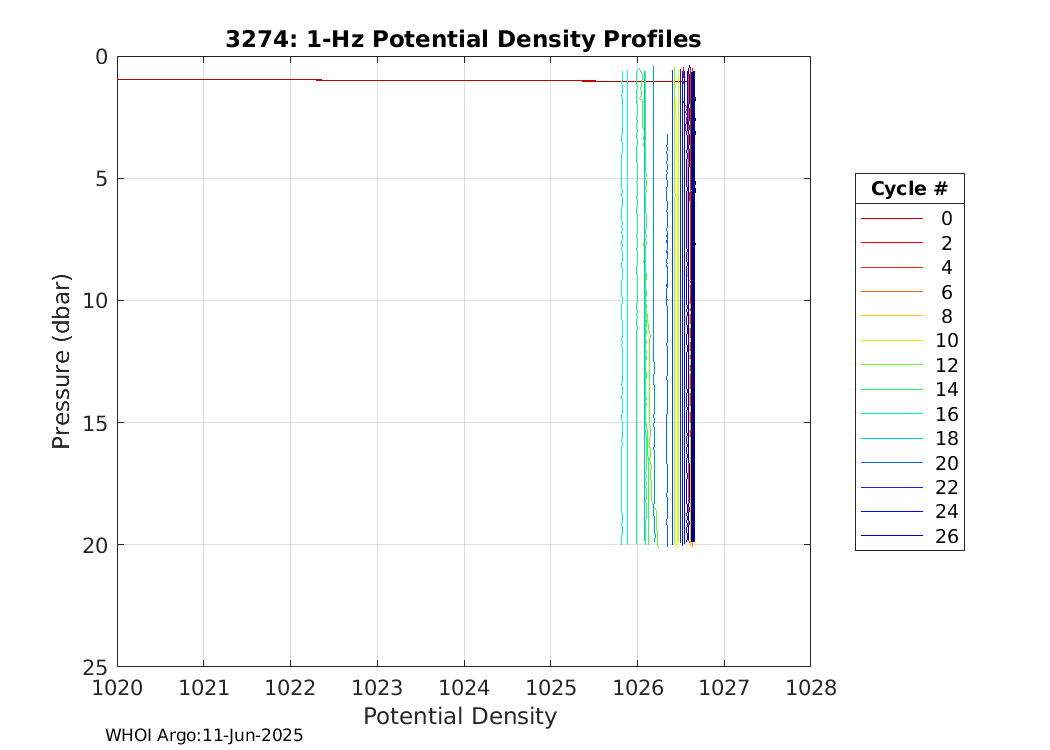
Task: Click the thick dark blue rightmost profile
Action: pyautogui.click(x=692, y=308)
